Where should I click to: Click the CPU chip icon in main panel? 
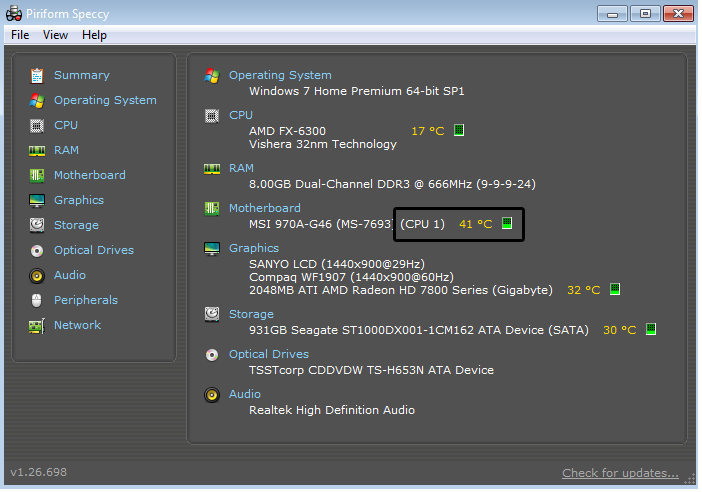click(212, 116)
